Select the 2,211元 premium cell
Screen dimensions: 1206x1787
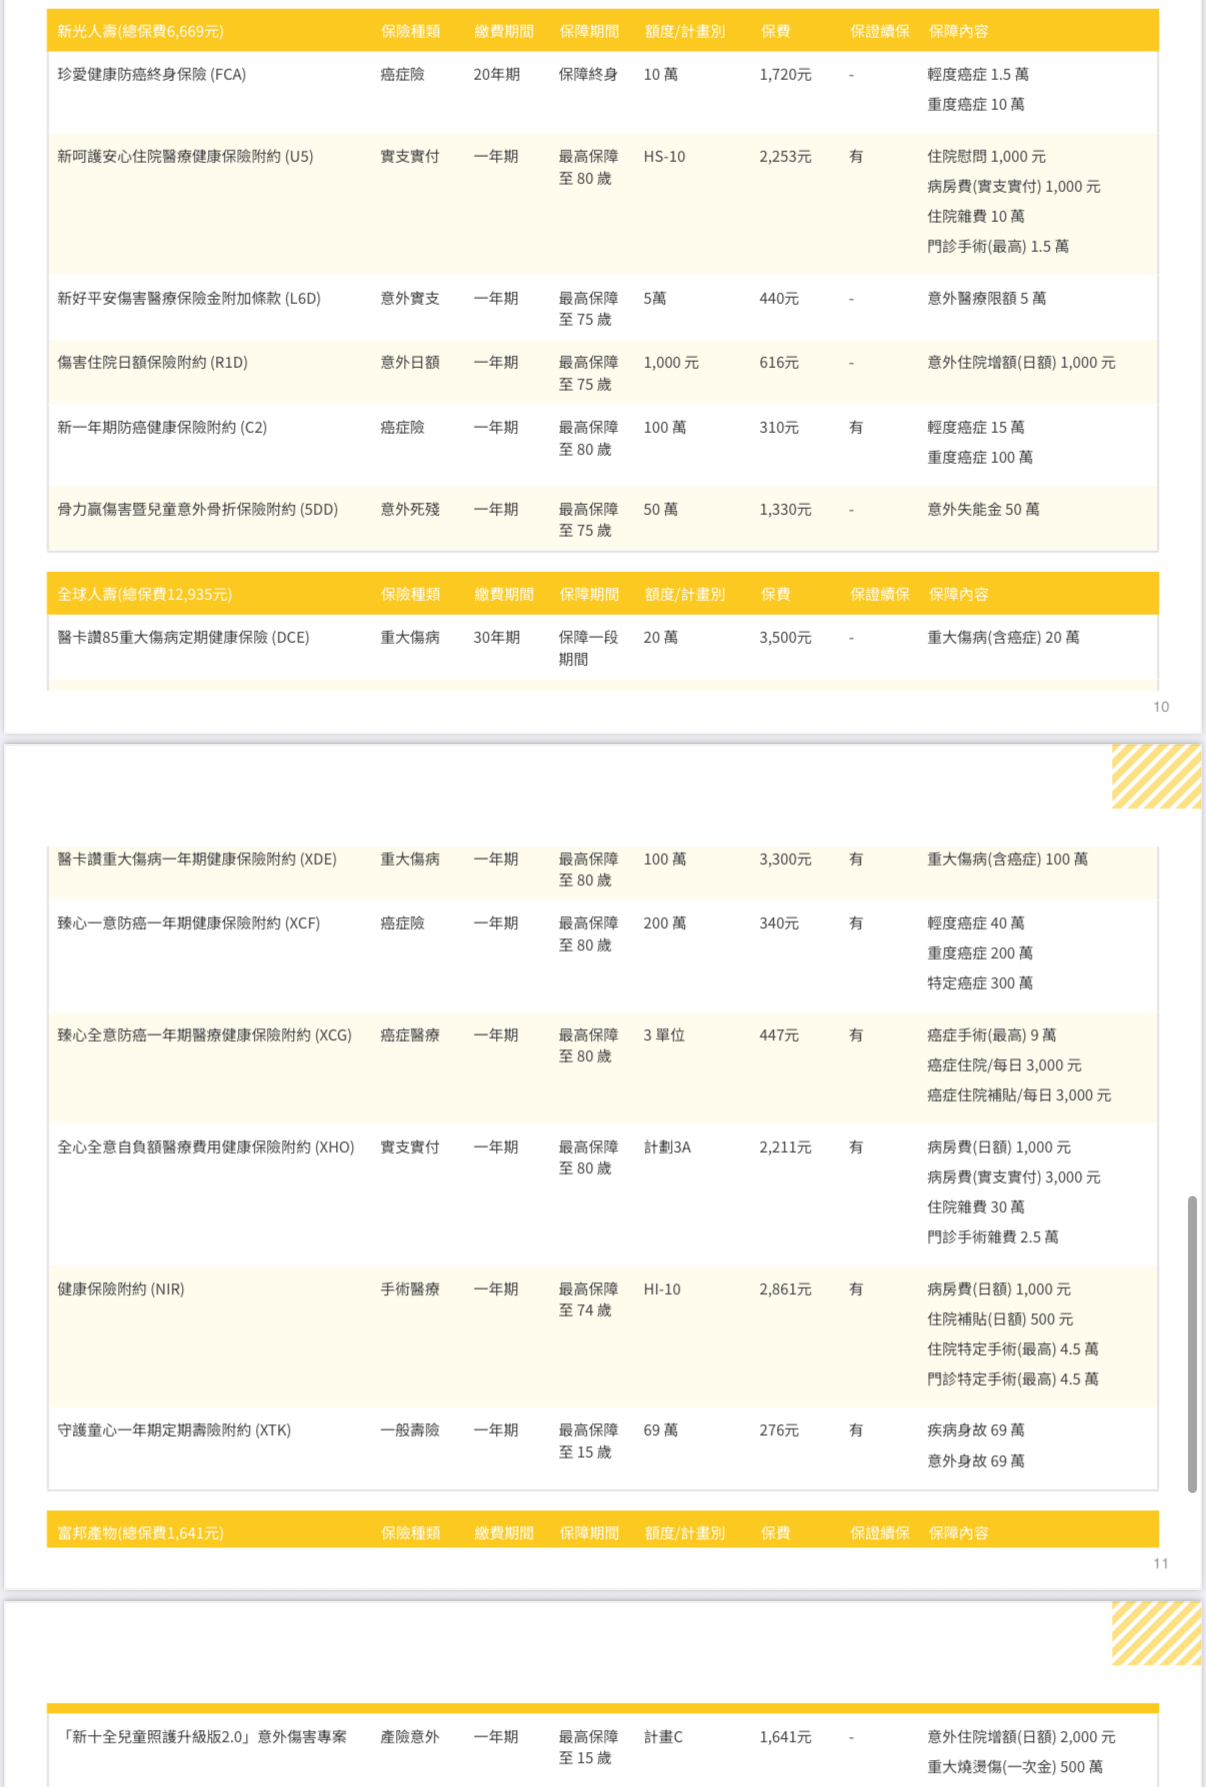click(x=785, y=1147)
